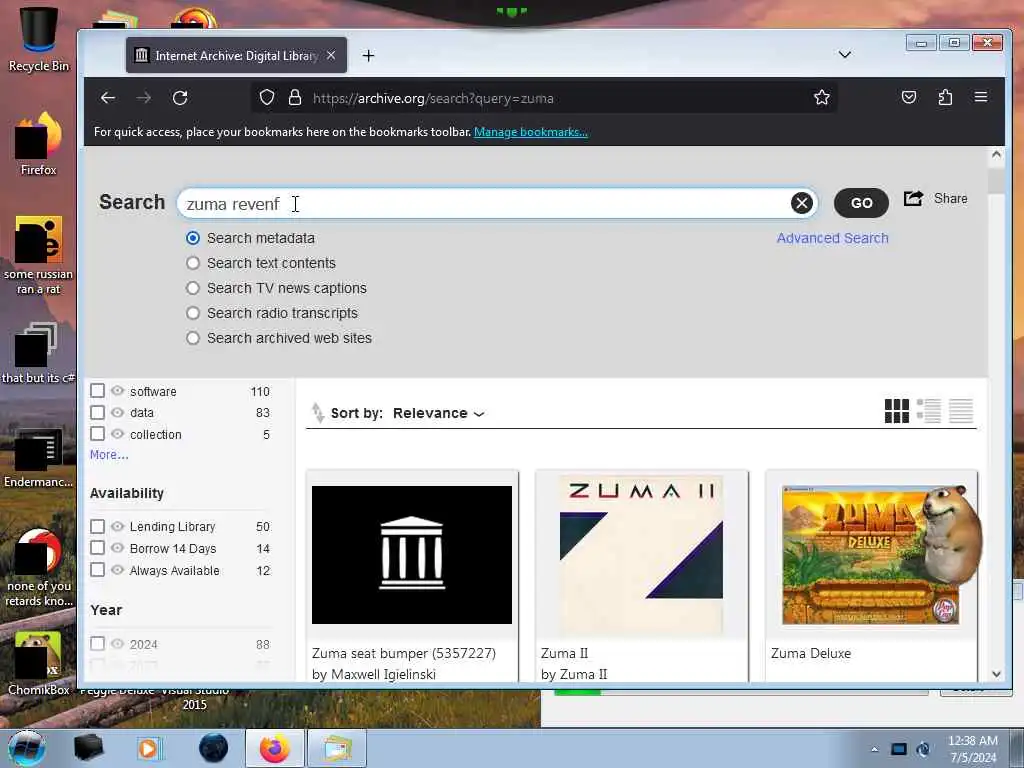Toggle sort direction arrows beside Sort by
This screenshot has height=768, width=1024.
[317, 413]
